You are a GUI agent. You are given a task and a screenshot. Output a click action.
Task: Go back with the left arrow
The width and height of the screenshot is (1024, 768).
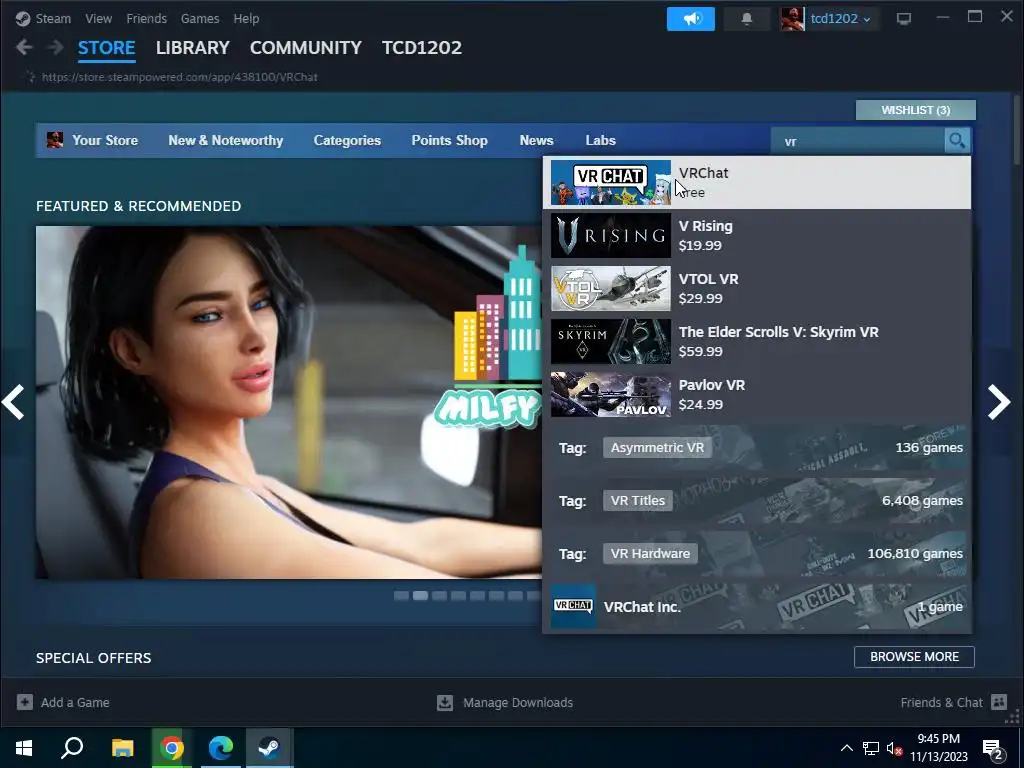(x=24, y=47)
